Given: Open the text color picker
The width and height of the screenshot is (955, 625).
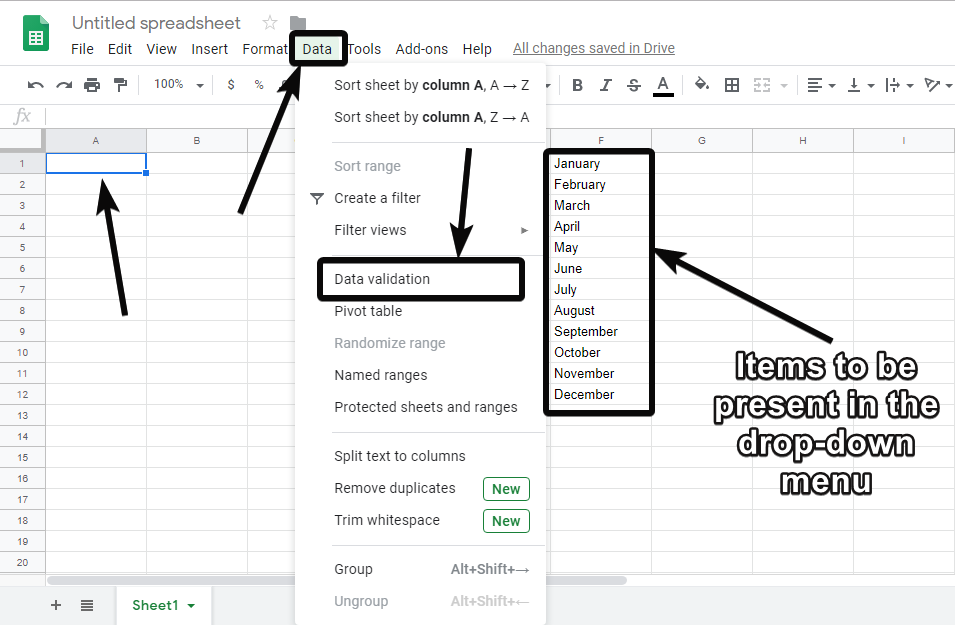Looking at the screenshot, I should 663,85.
